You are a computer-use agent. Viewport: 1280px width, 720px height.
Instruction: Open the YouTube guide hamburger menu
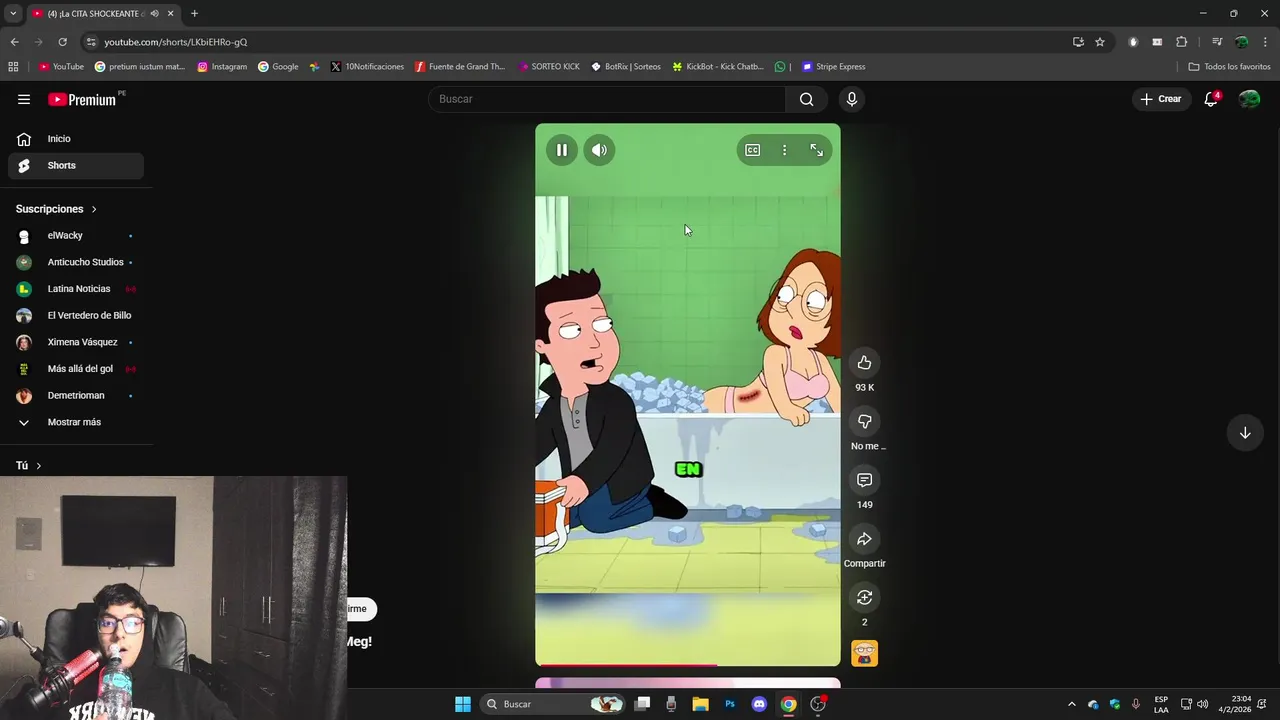tap(24, 99)
